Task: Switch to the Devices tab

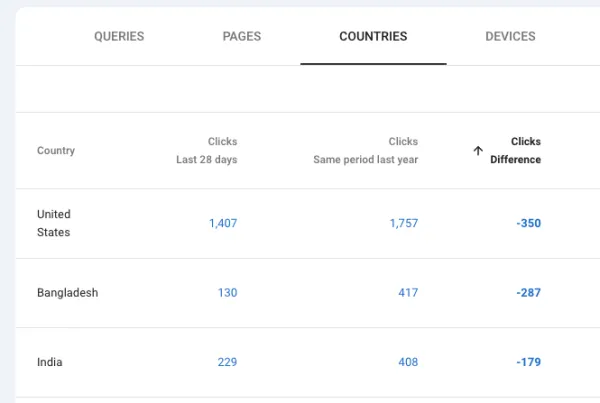Action: pos(510,36)
